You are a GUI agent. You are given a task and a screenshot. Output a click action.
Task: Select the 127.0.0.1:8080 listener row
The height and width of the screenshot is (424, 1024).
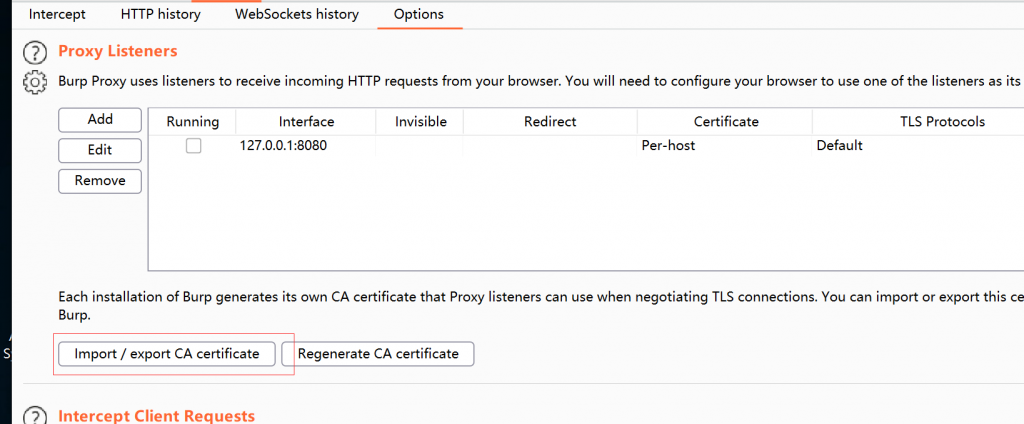click(x=500, y=145)
